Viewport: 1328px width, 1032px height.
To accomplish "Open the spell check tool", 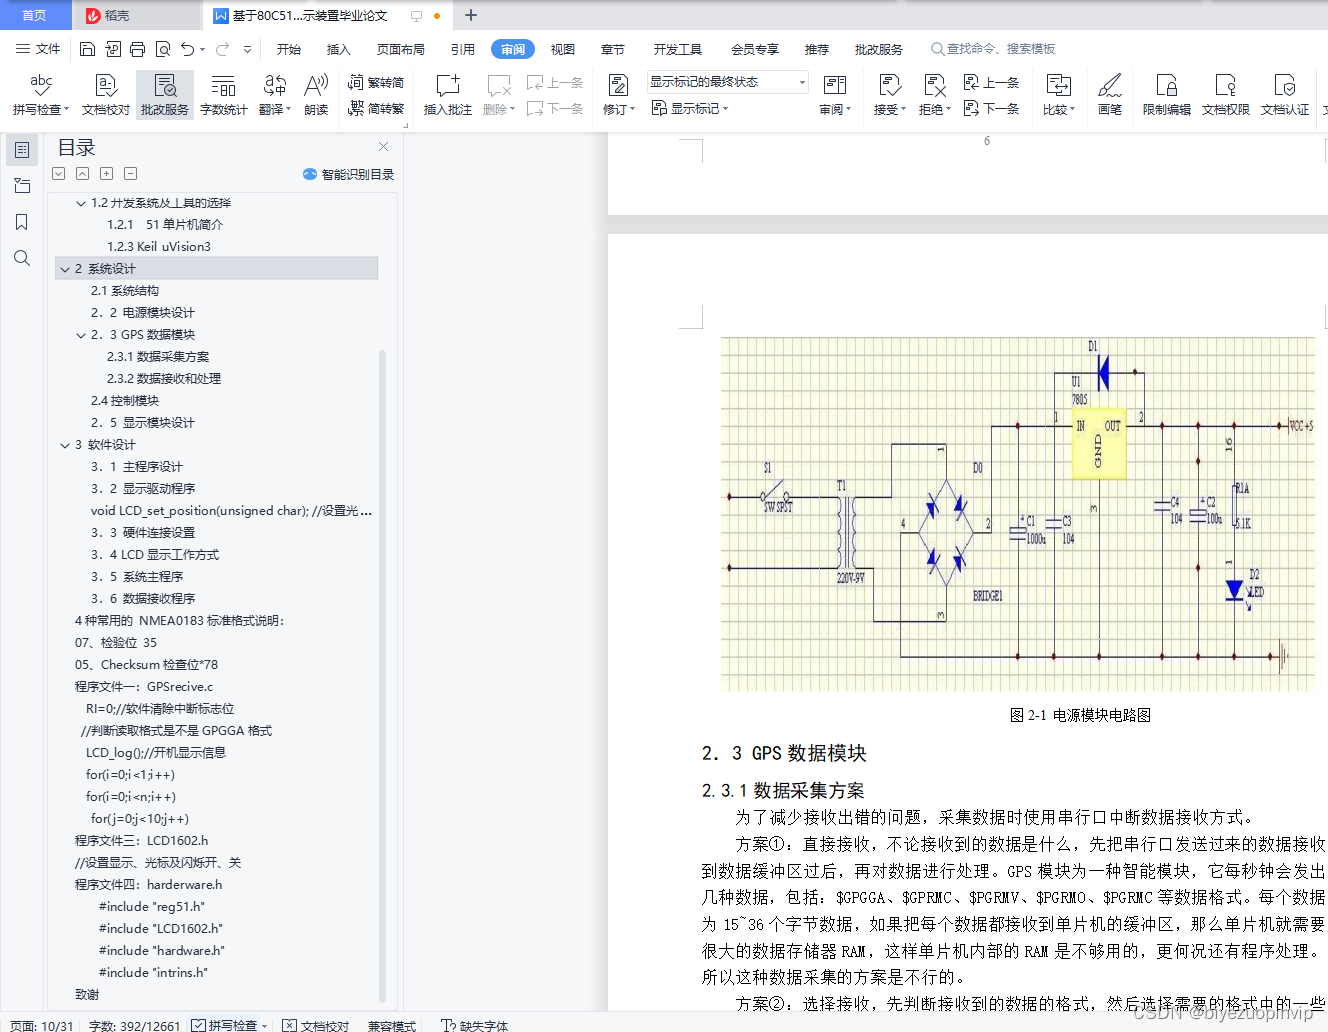I will pos(41,94).
